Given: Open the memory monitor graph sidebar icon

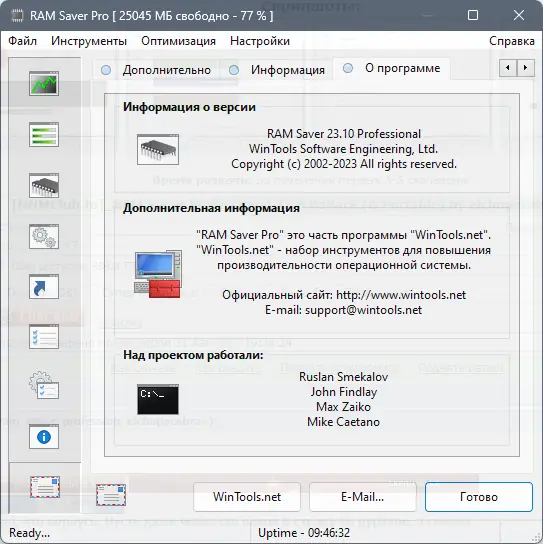Looking at the screenshot, I should click(x=44, y=84).
